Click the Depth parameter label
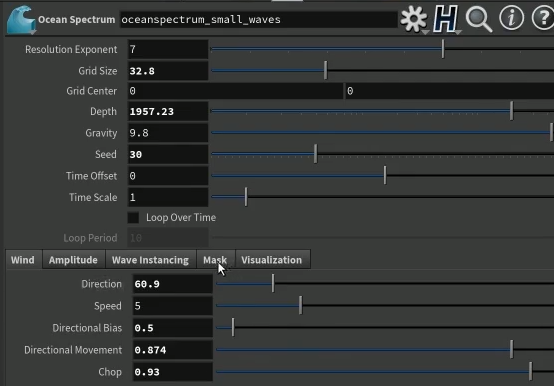 (x=103, y=112)
